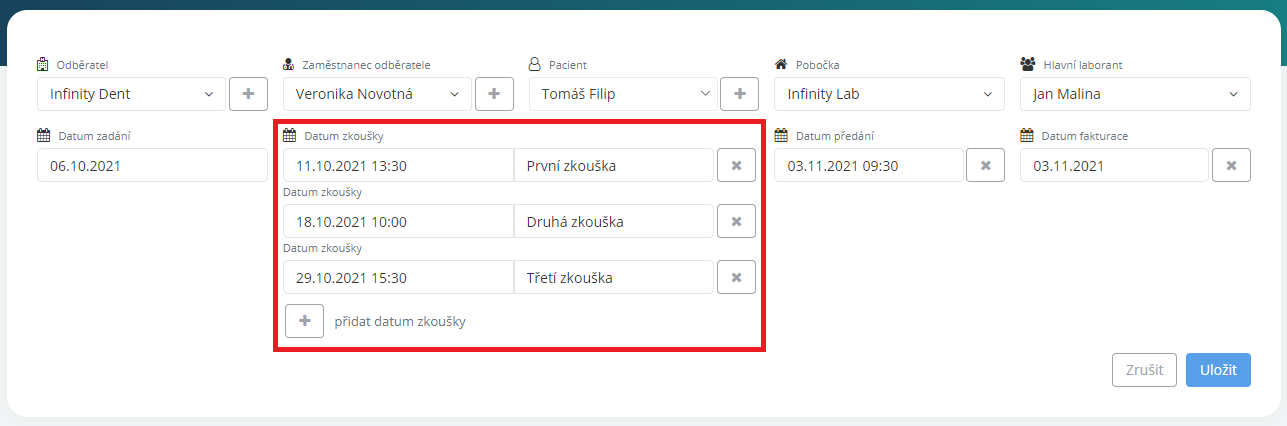The image size is (1287, 426).
Task: Edit the 11.10.2021 13:30 exam date field
Action: [x=398, y=166]
